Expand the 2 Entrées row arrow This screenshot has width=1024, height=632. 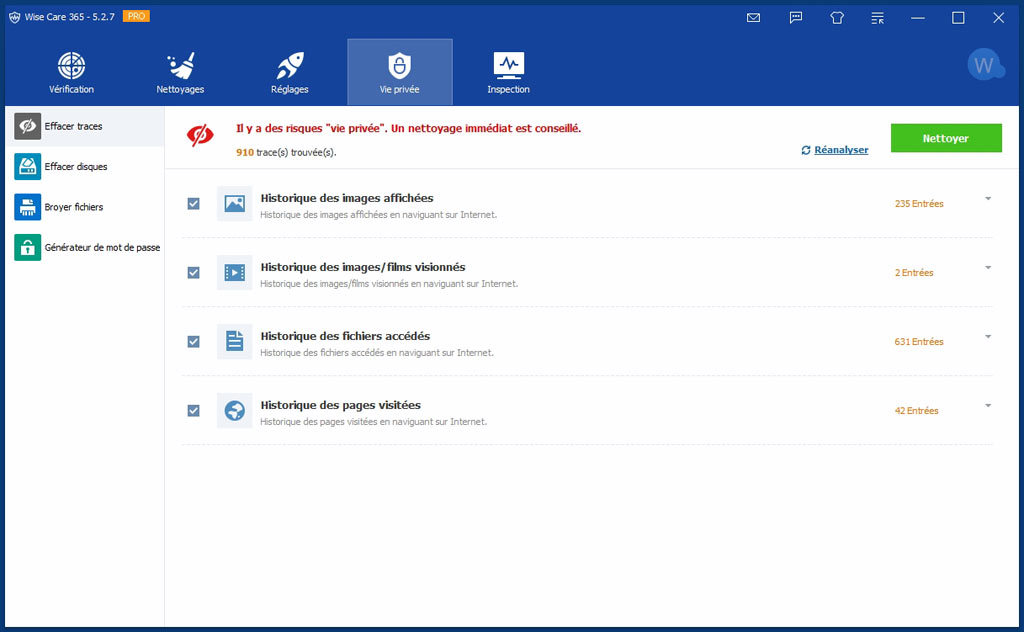[988, 268]
